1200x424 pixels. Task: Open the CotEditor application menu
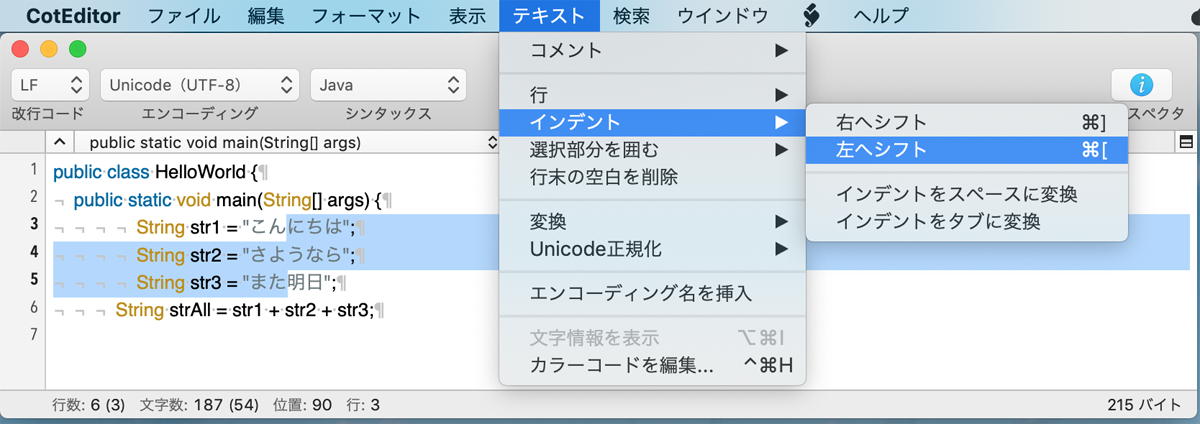73,15
